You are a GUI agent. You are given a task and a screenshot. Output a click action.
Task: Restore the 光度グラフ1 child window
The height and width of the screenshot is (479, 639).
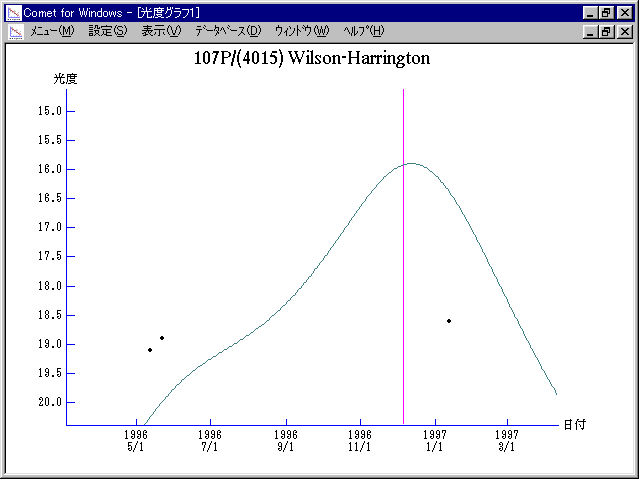605,31
